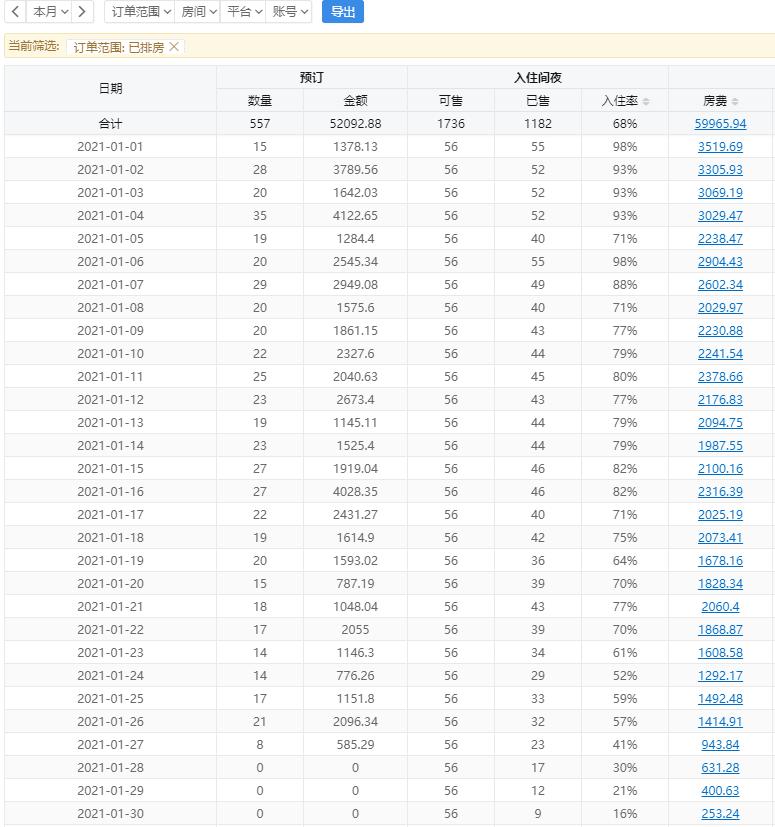Open the 本月 period dropdown

(50, 12)
